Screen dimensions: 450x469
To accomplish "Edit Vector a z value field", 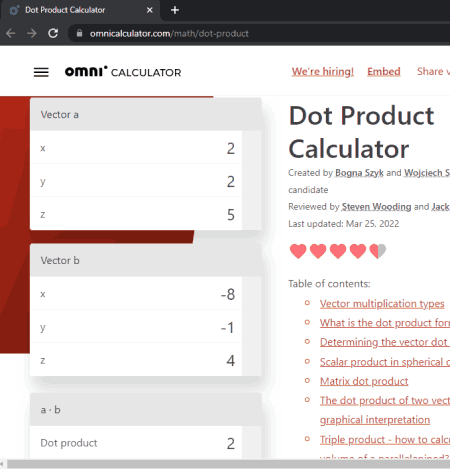I will point(136,214).
